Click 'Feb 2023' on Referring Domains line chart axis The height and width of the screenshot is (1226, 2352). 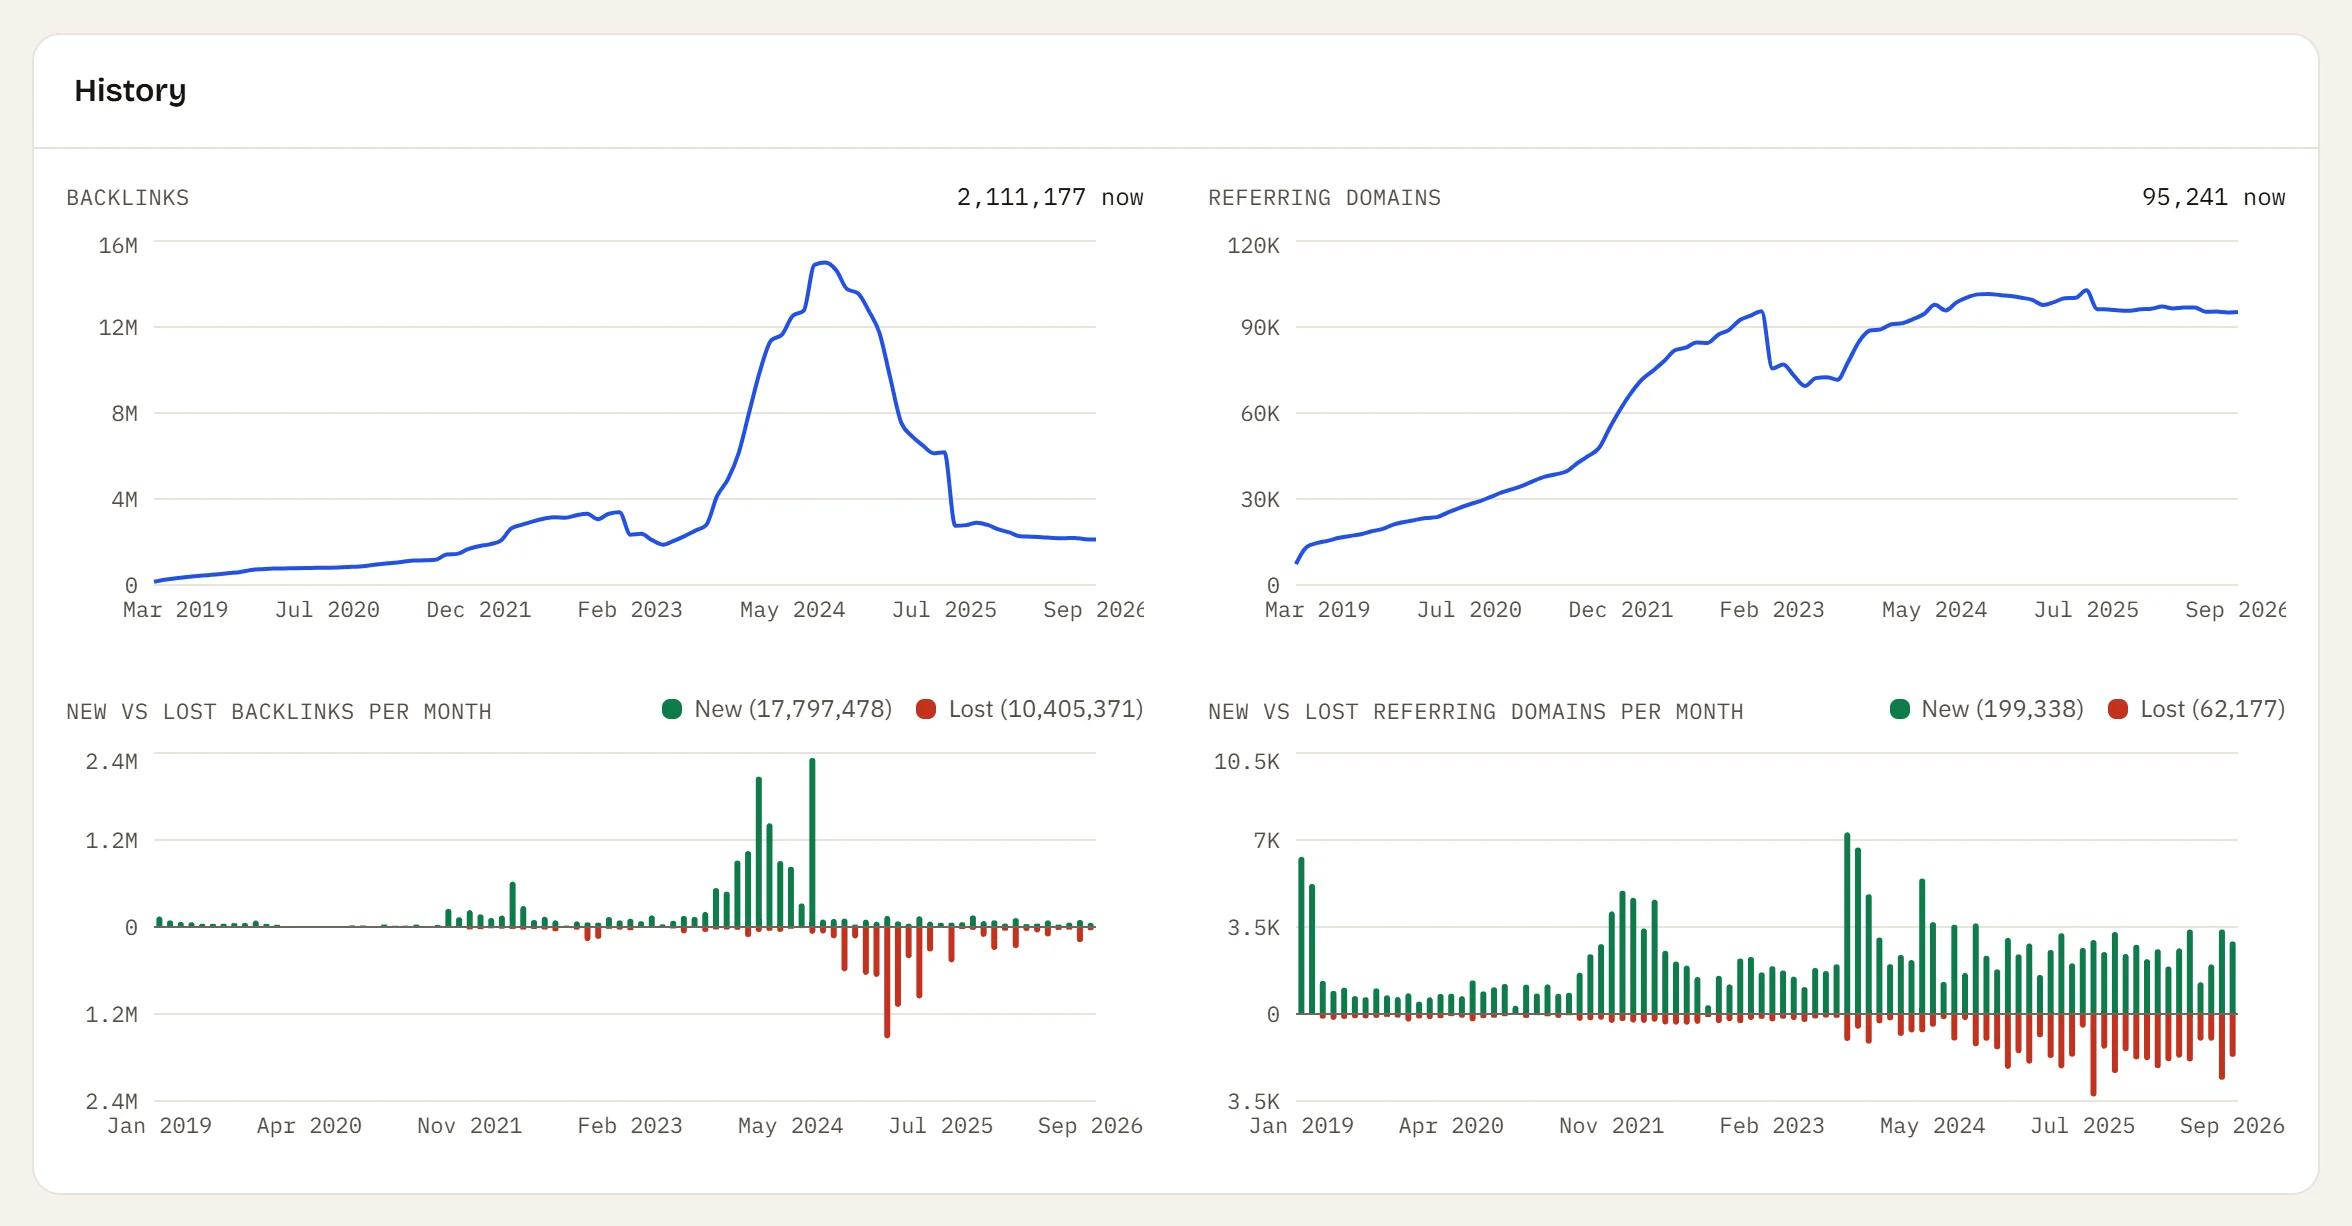[1771, 610]
